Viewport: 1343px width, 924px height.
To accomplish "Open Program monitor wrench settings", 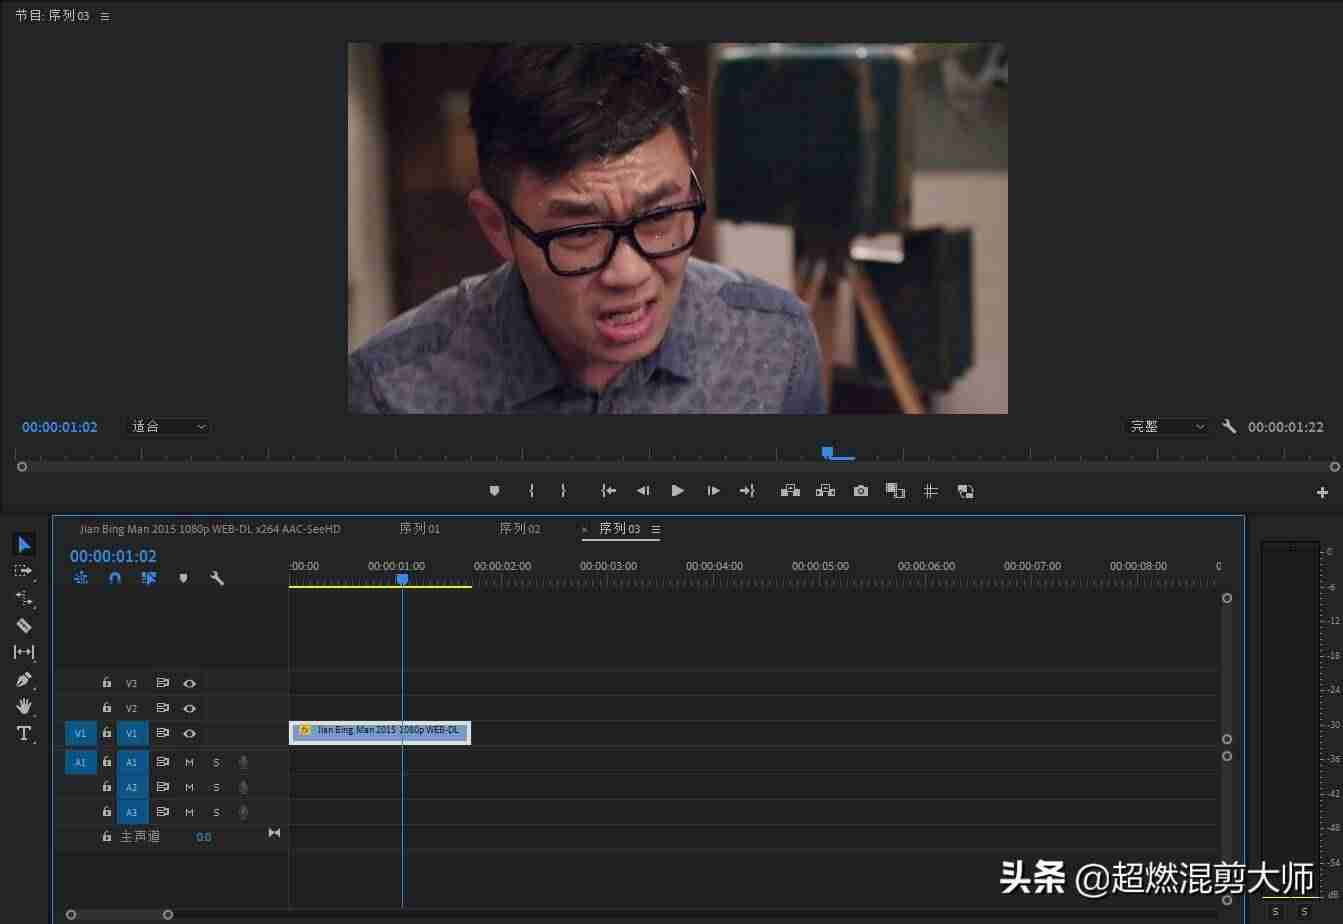I will (1229, 426).
